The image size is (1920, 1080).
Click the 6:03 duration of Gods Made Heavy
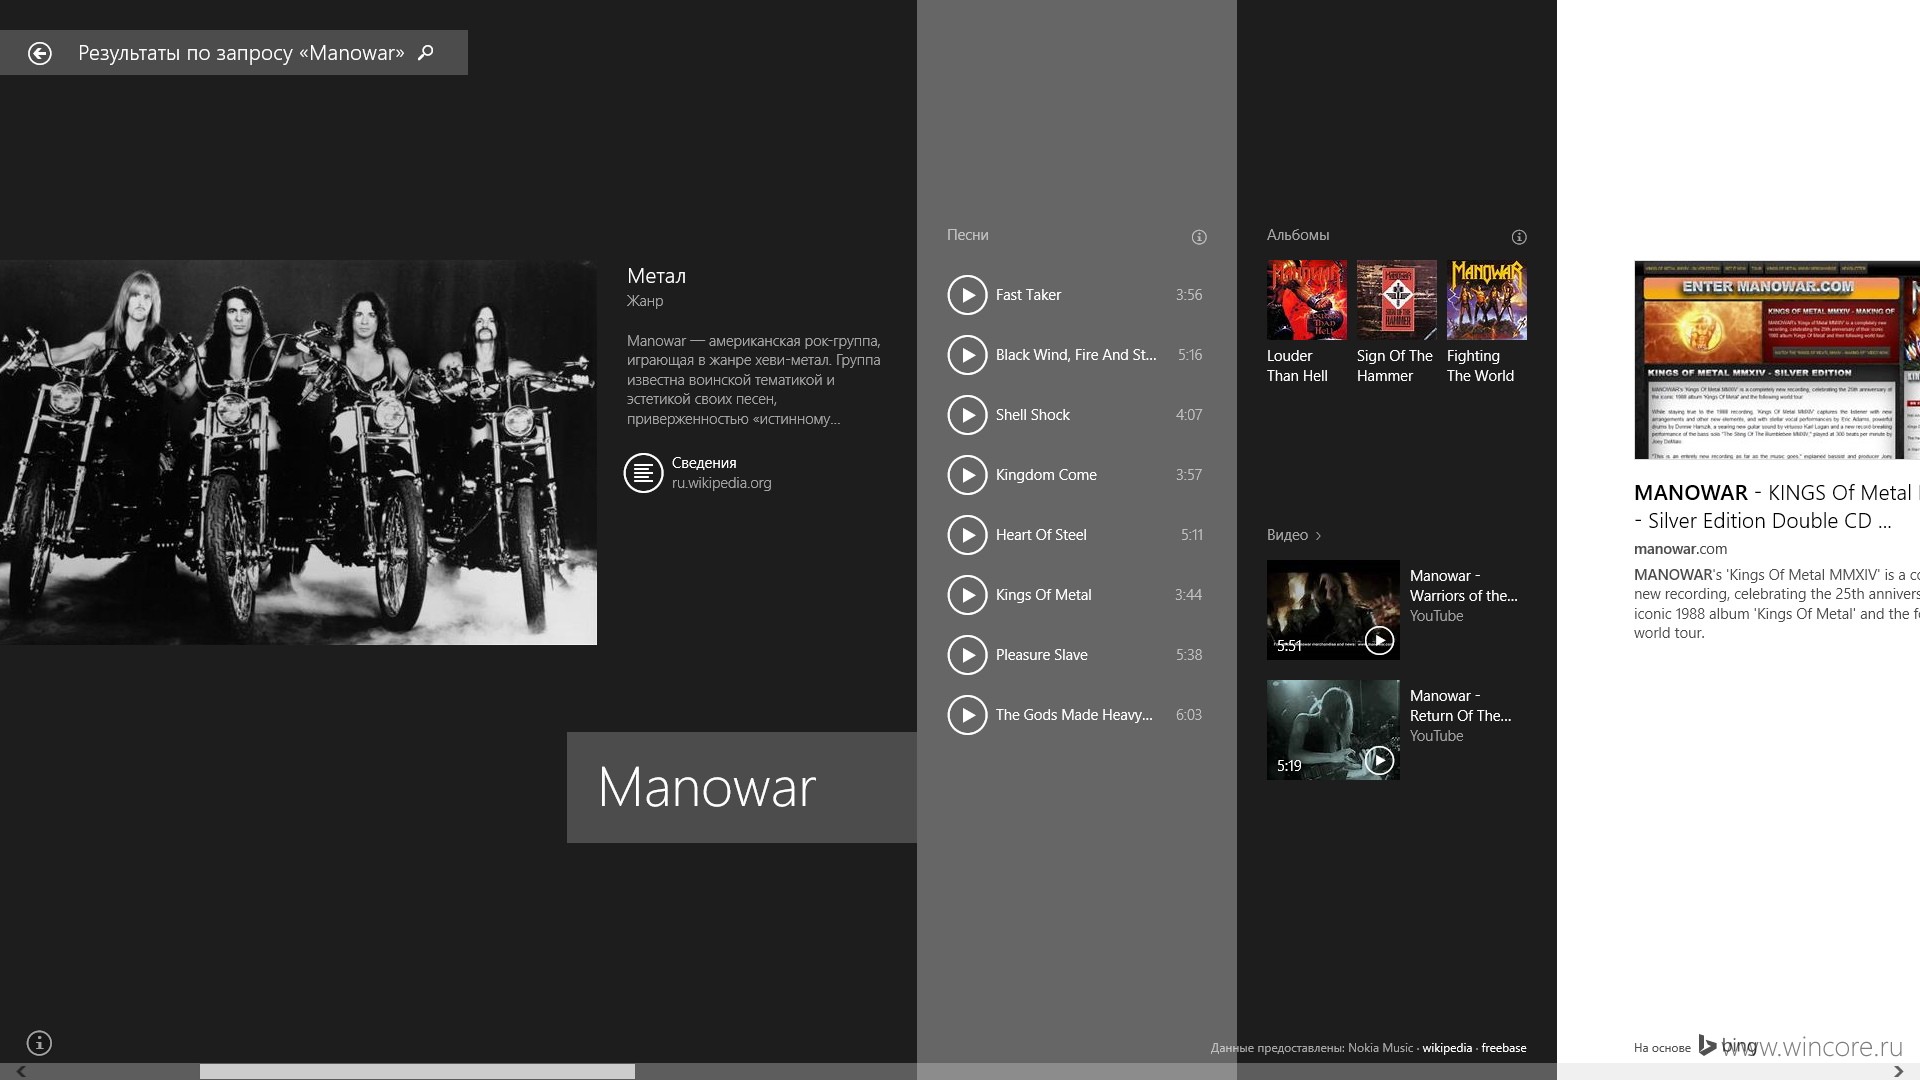point(1189,715)
